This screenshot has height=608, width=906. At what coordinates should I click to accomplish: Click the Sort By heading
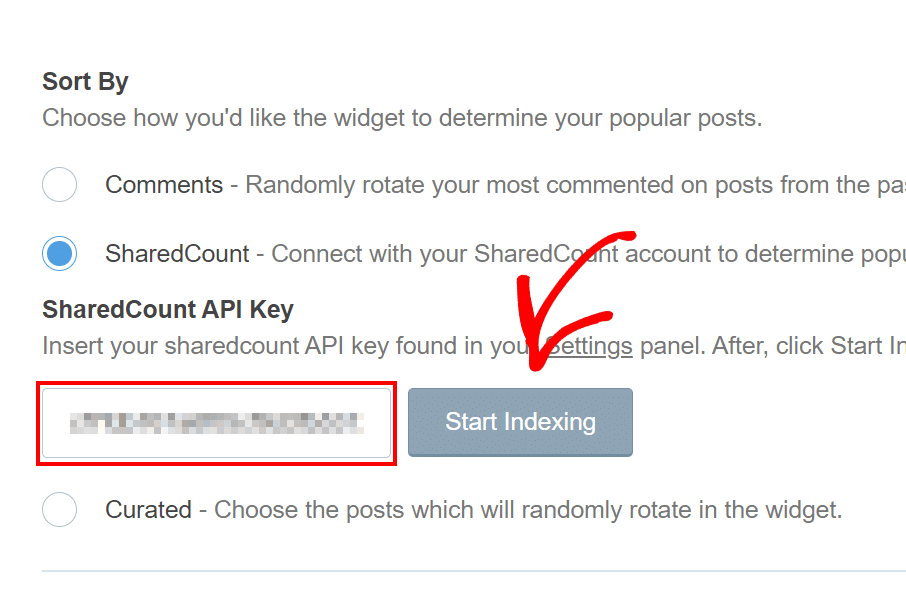coord(85,81)
